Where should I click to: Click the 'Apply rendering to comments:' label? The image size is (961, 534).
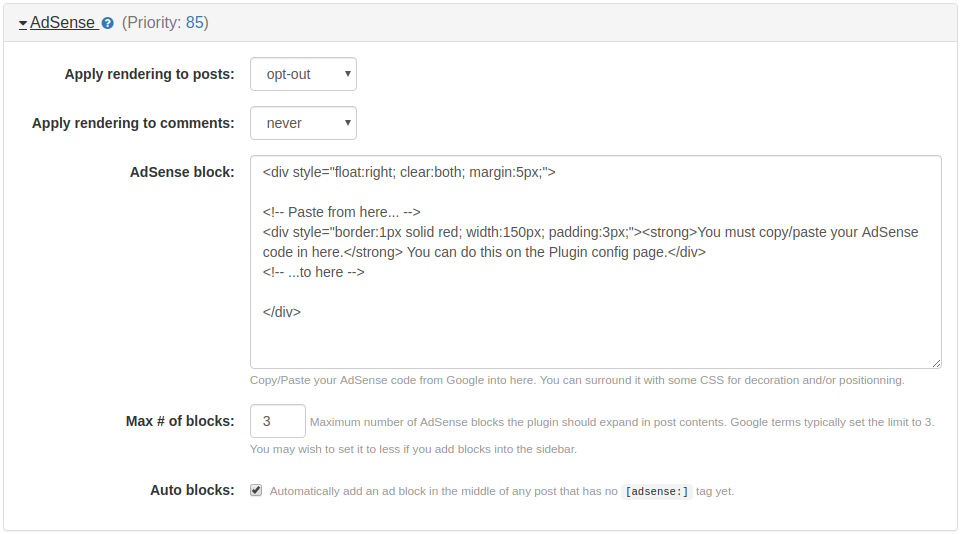pos(133,123)
